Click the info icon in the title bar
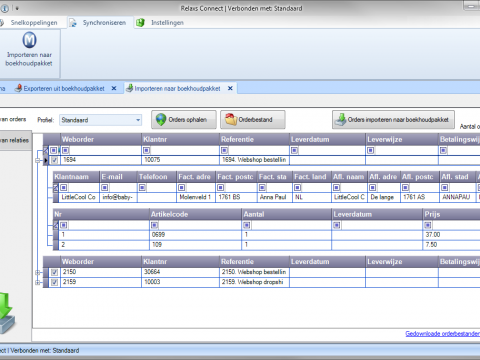This screenshot has width=480, height=360. (4, 8)
